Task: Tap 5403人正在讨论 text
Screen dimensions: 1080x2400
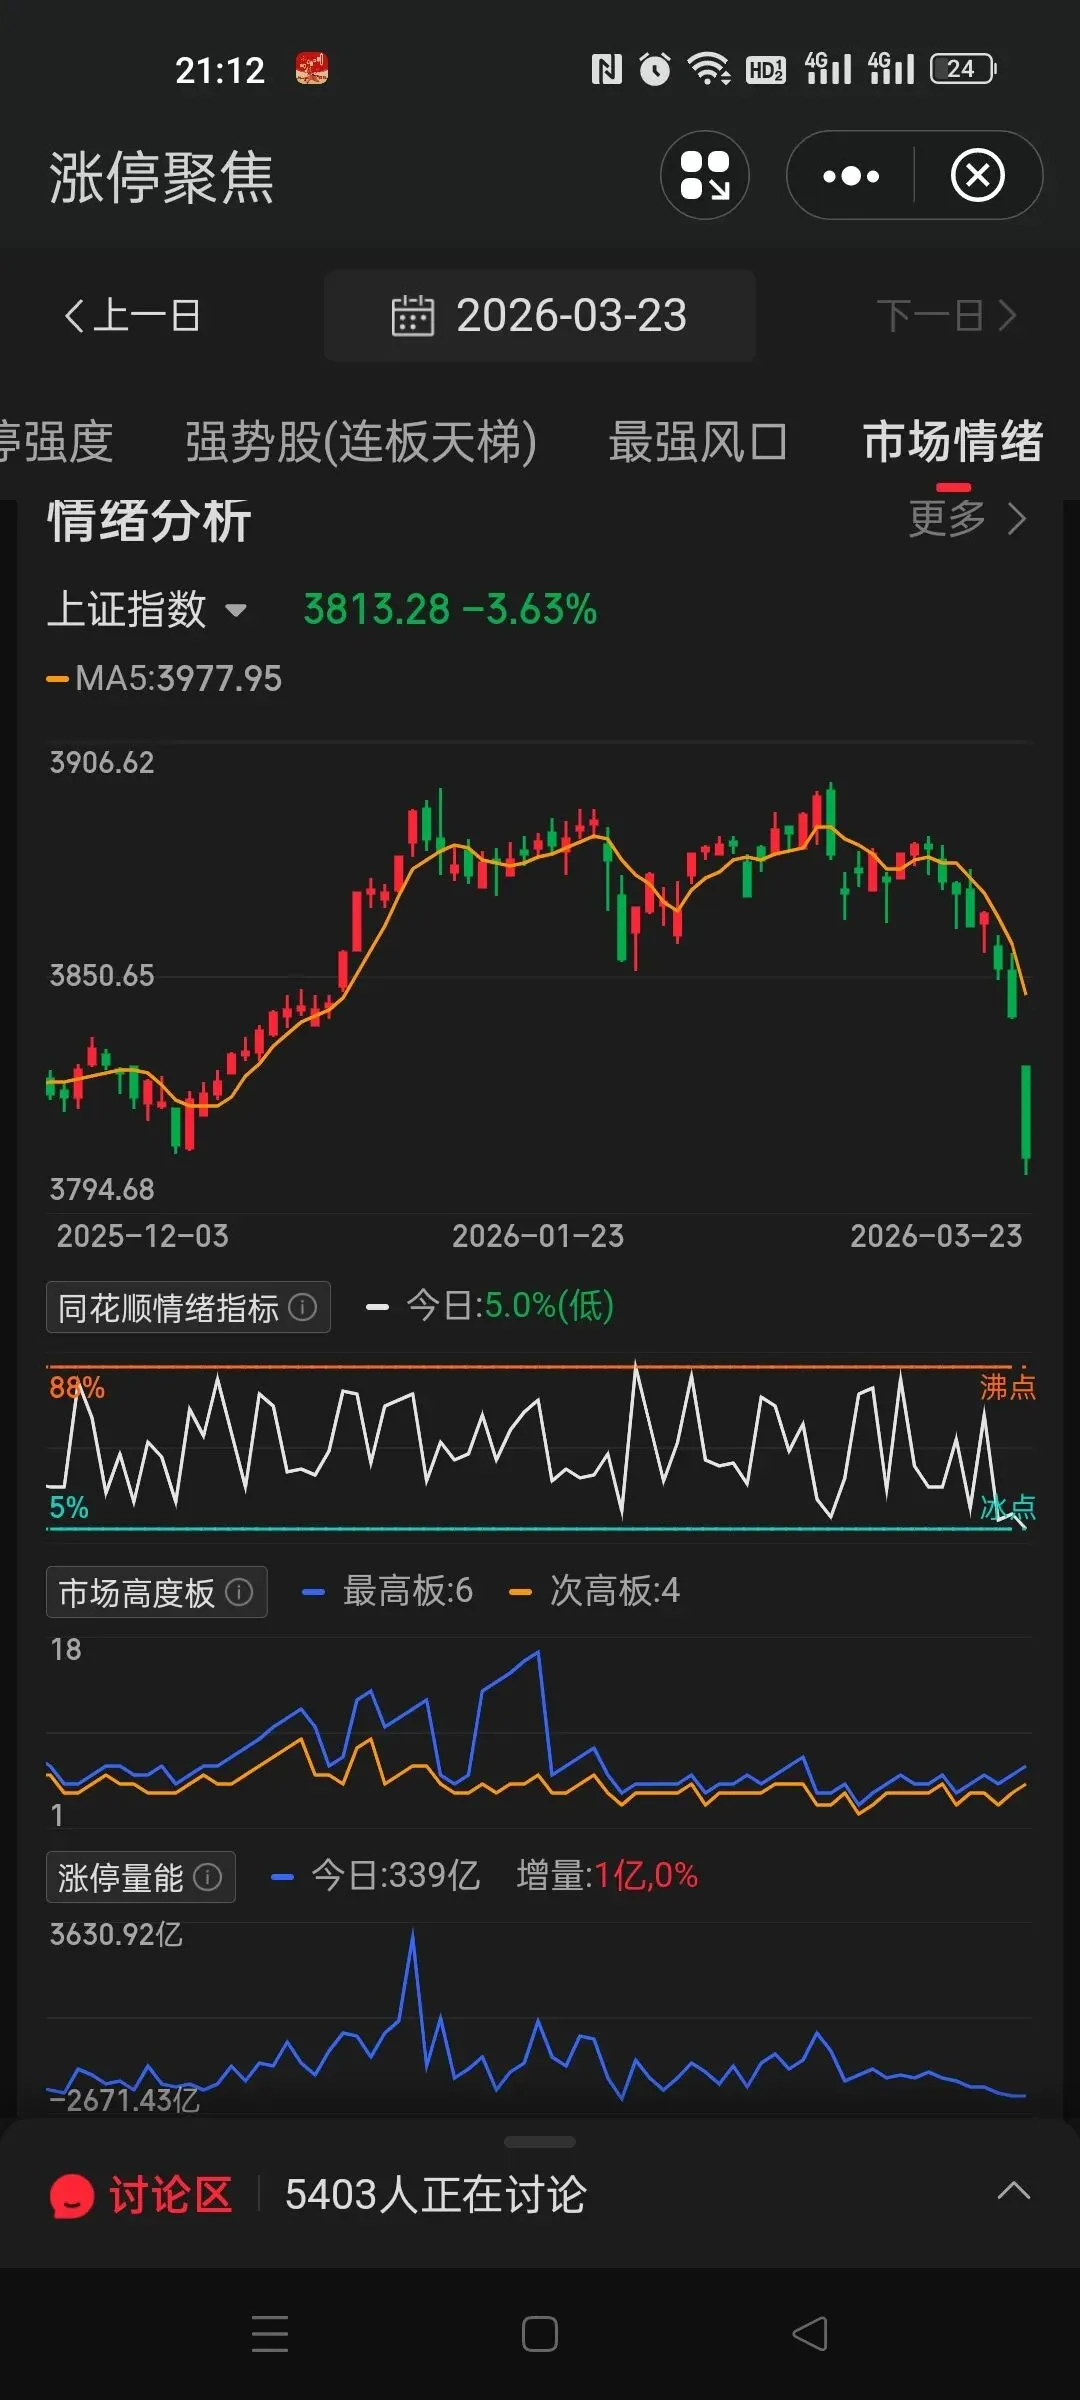Action: [436, 2195]
